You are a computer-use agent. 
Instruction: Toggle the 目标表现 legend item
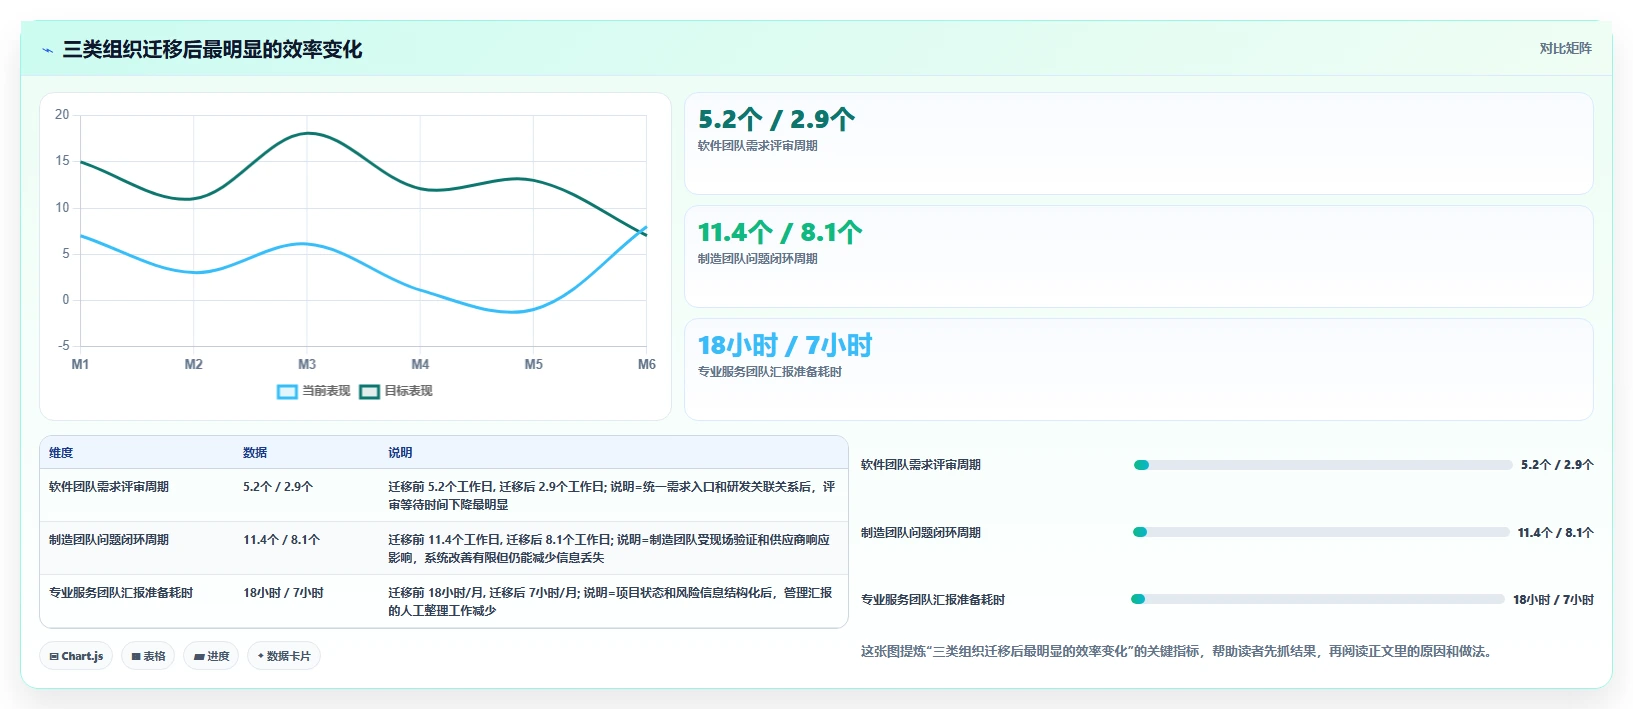(396, 391)
